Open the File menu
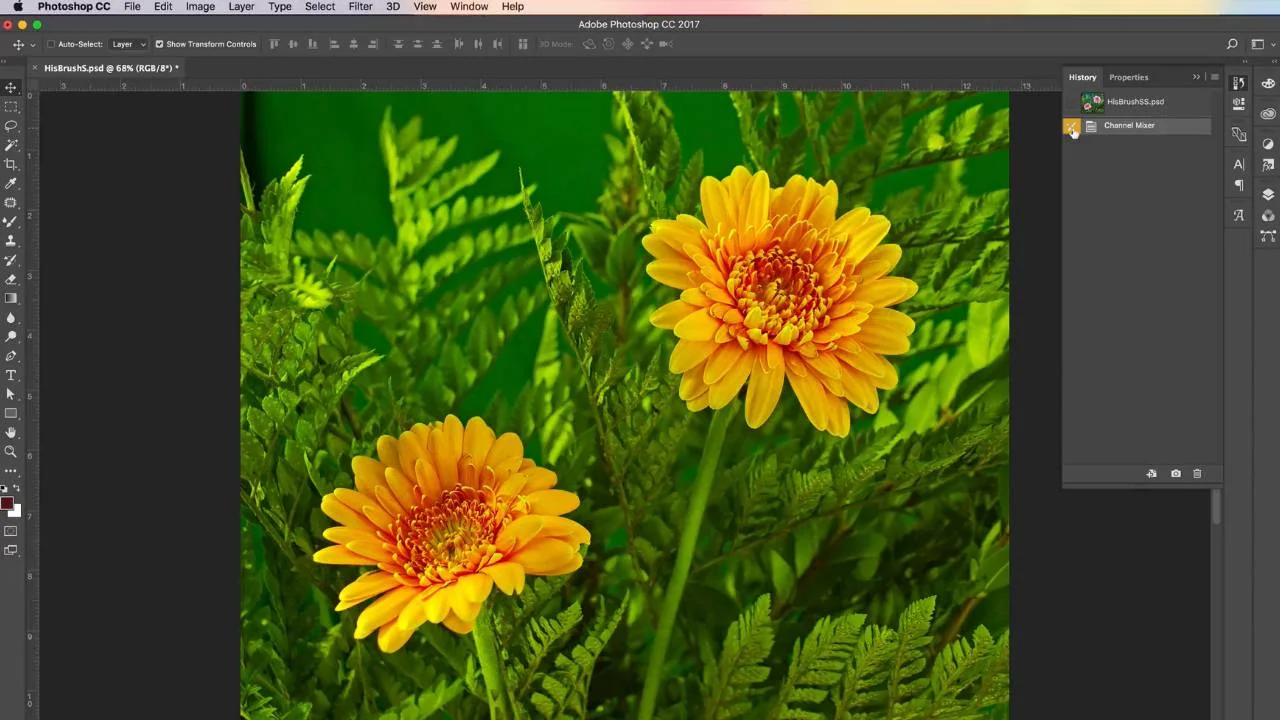The height and width of the screenshot is (720, 1280). [132, 6]
